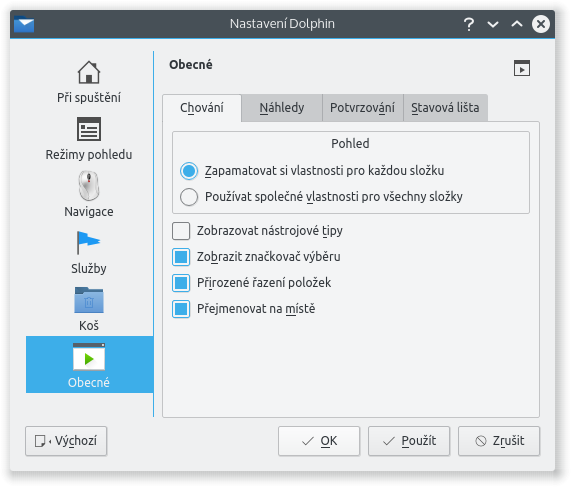Toggle 'Přirozené řazení položek' checkbox
Image resolution: width=571 pixels, height=487 pixels.
click(x=251, y=283)
